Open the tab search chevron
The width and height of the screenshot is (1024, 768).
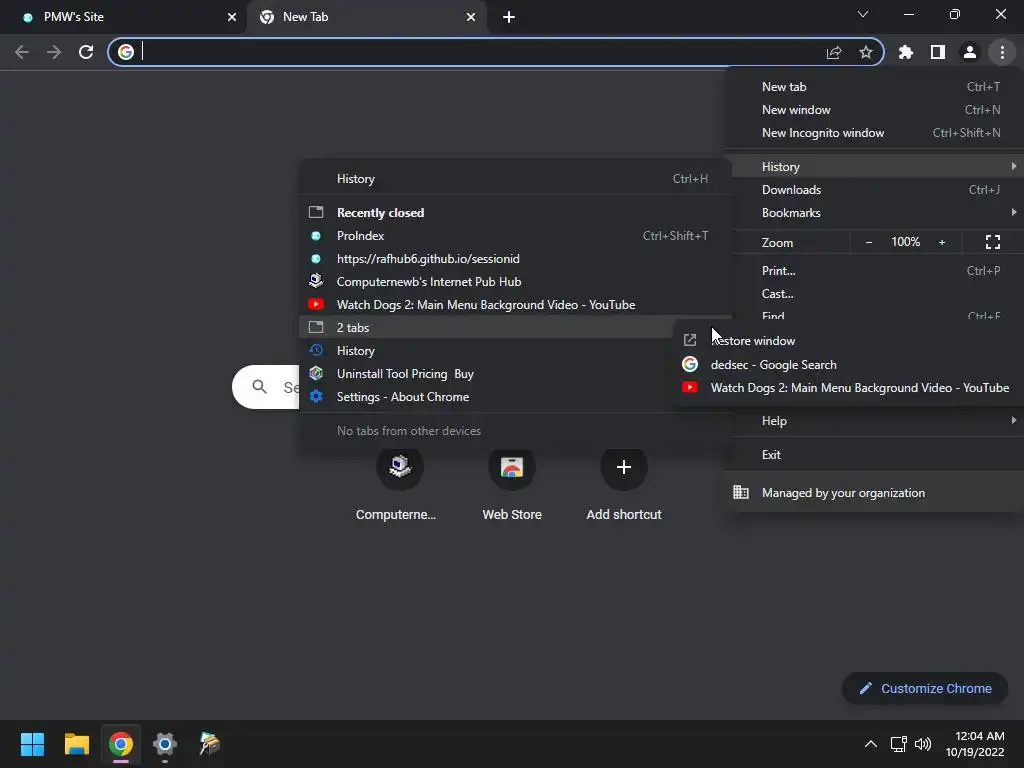tap(863, 14)
